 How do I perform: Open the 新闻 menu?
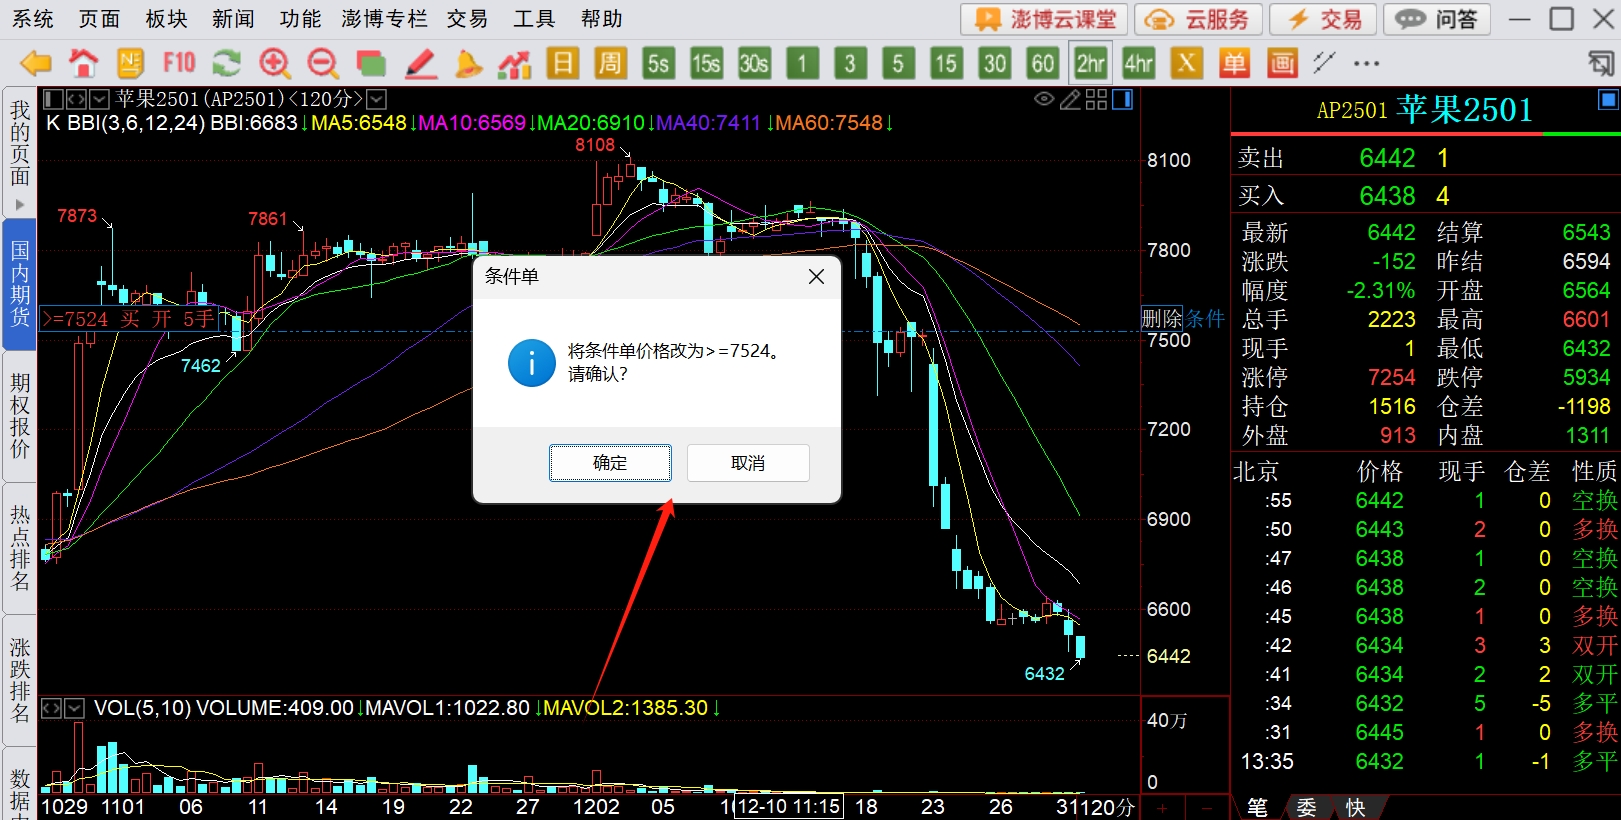click(x=233, y=19)
